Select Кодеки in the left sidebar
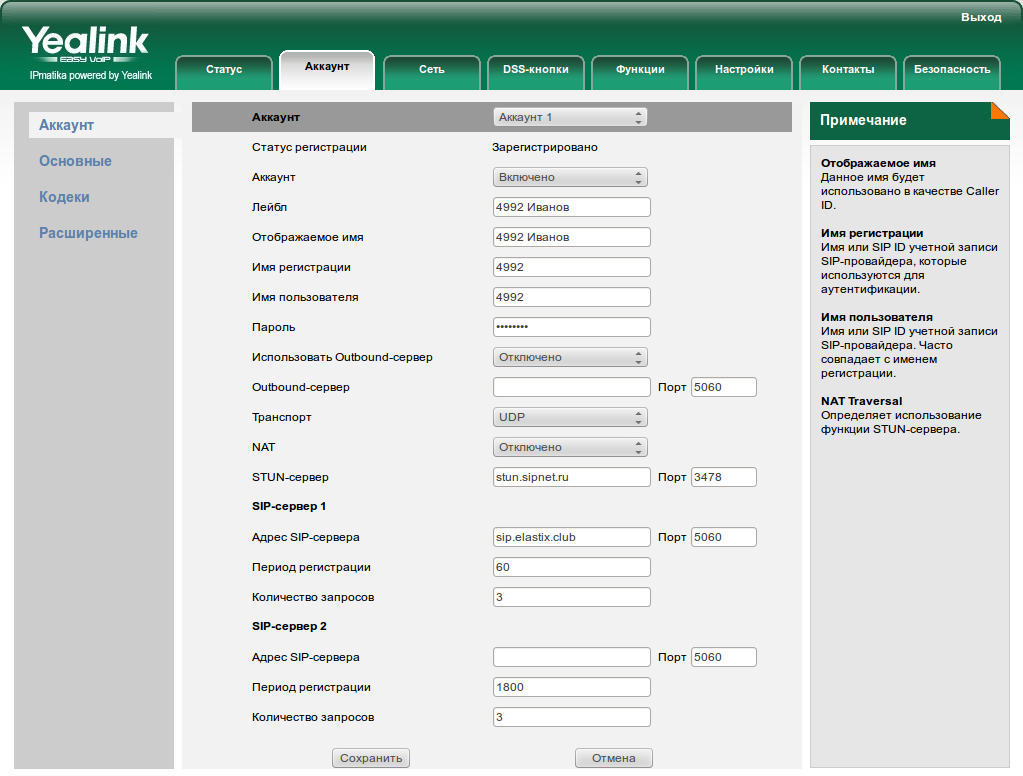 tap(64, 197)
